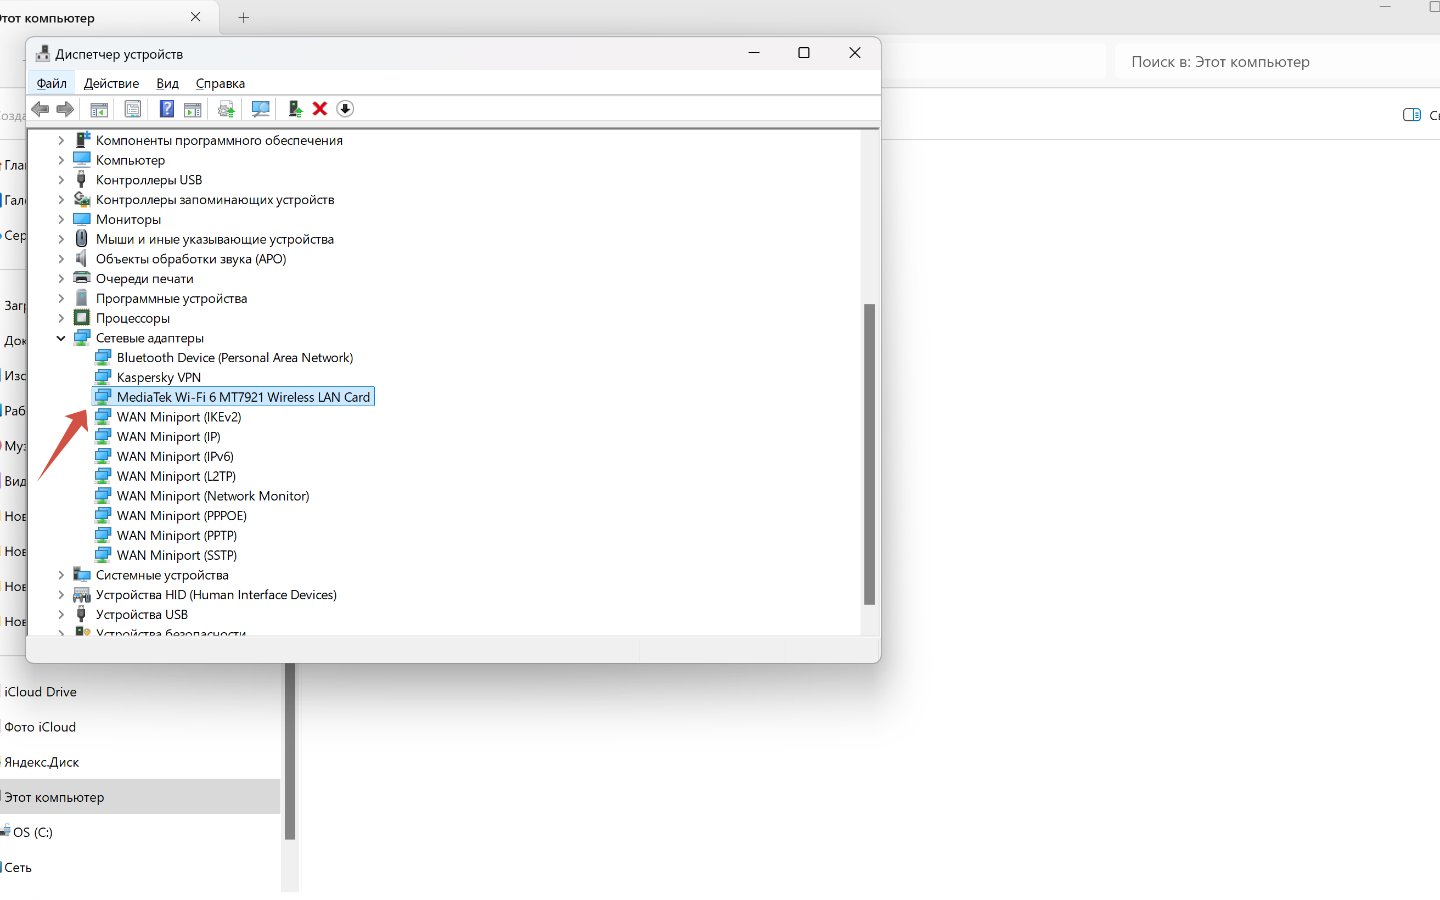
Task: Expand Устройства HID (Human Interface Devices)
Action: 61,595
